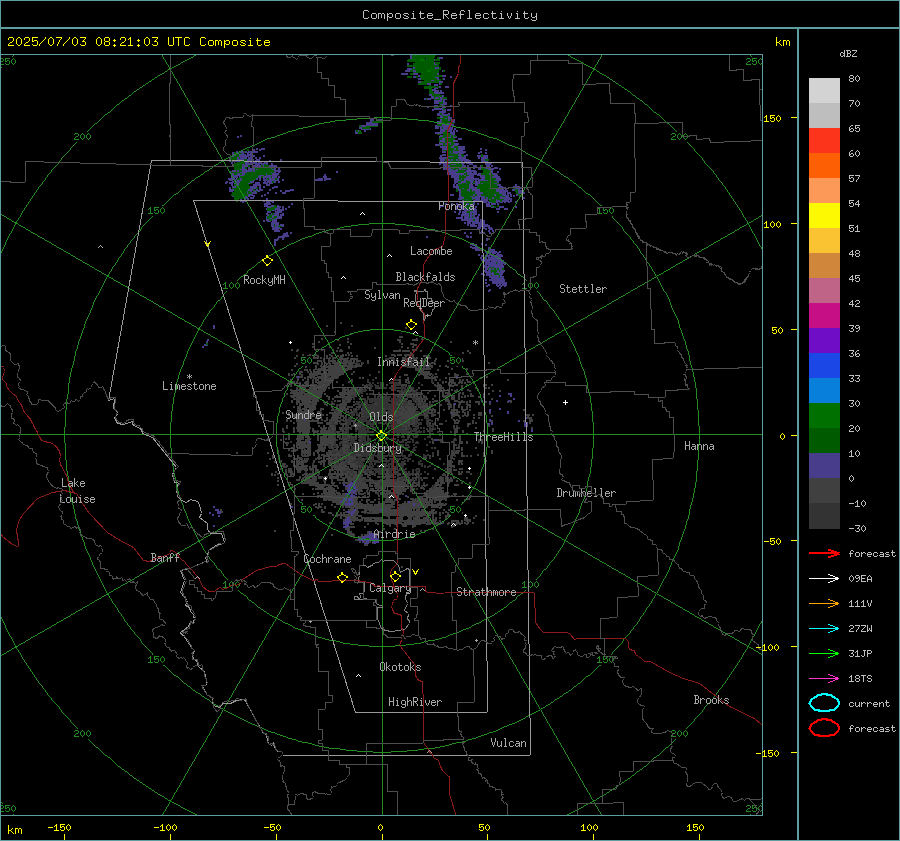Select the light gray 70-80 dBZ swatch

[x=824, y=91]
